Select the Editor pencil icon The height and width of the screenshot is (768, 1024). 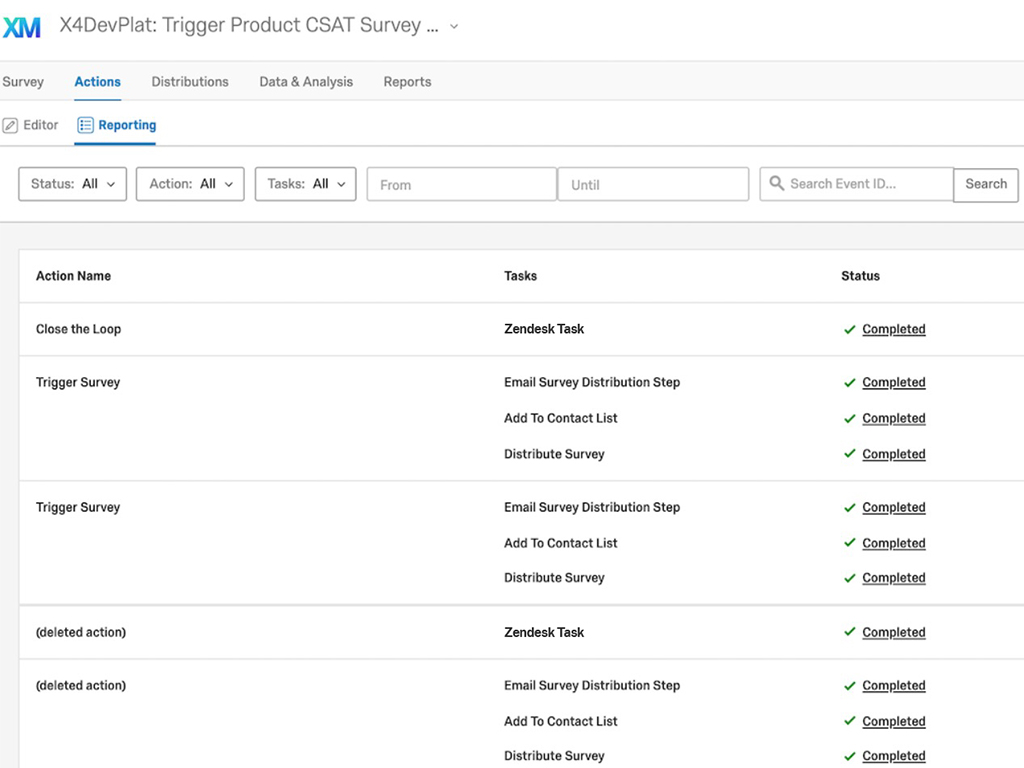[9, 125]
